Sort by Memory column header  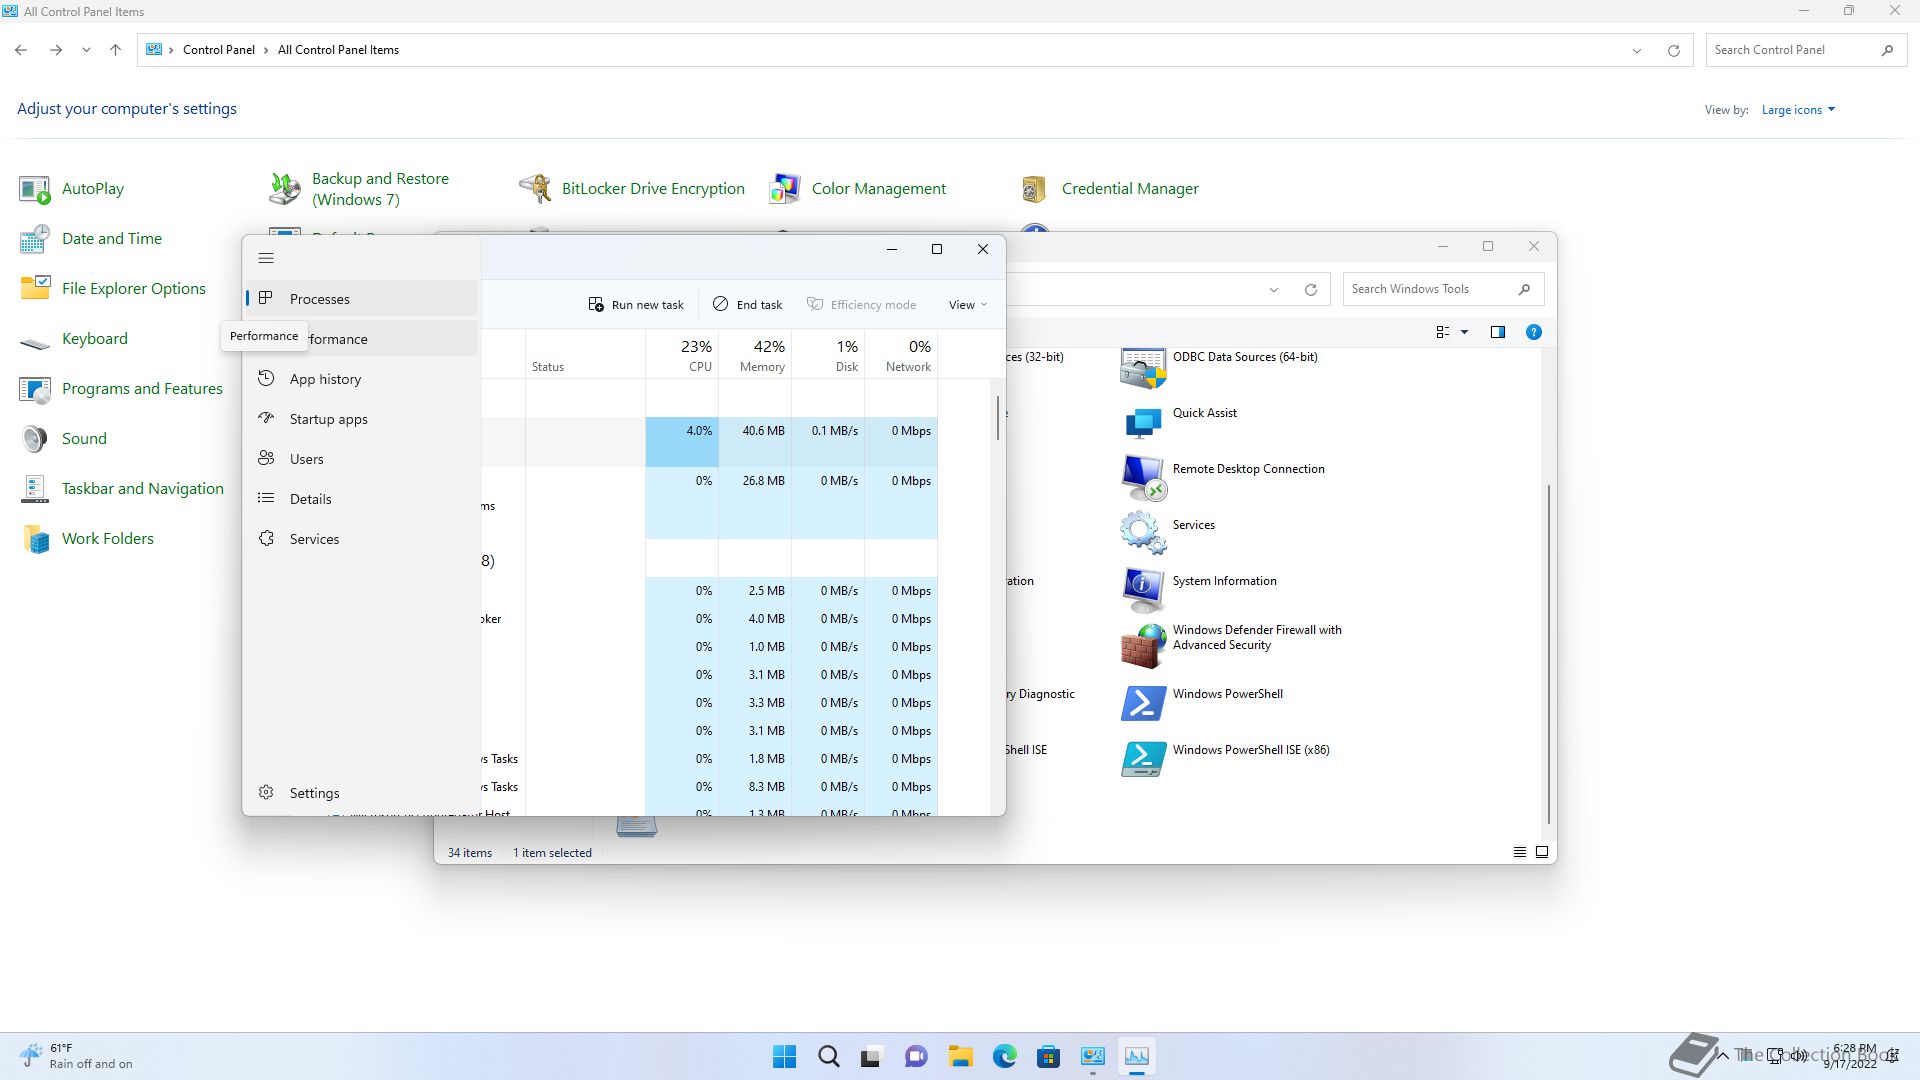(x=755, y=354)
